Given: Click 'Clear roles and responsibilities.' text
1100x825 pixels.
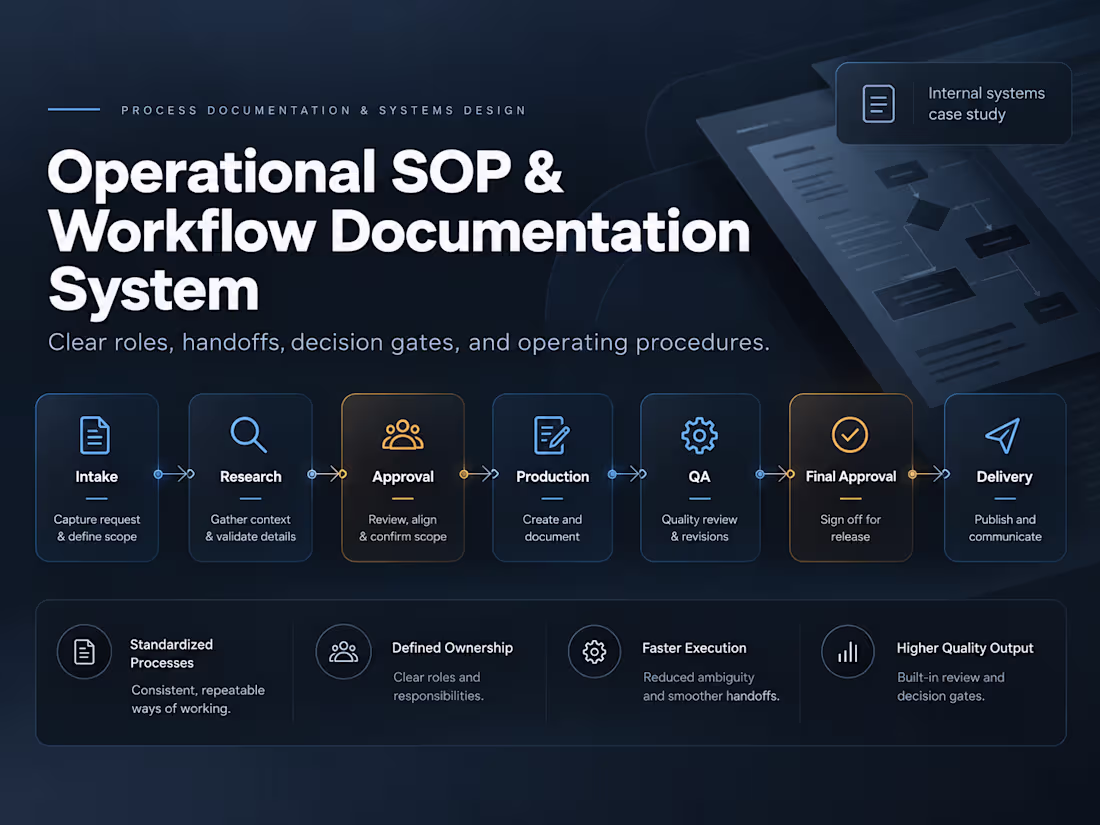Looking at the screenshot, I should pos(438,687).
